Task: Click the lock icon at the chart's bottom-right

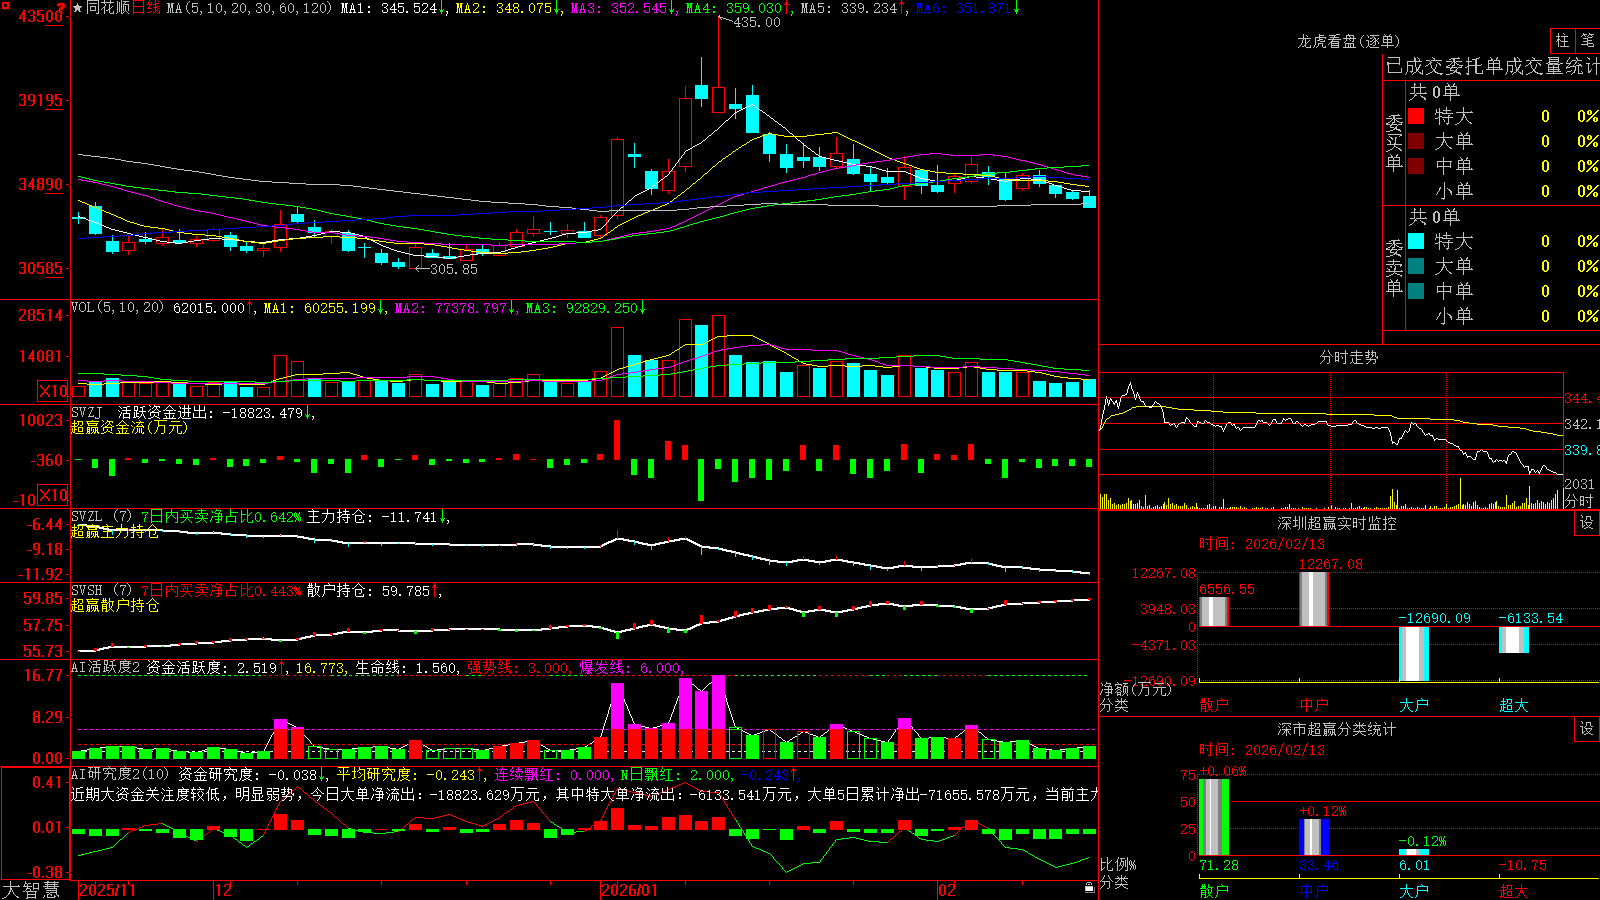Action: 1089,888
